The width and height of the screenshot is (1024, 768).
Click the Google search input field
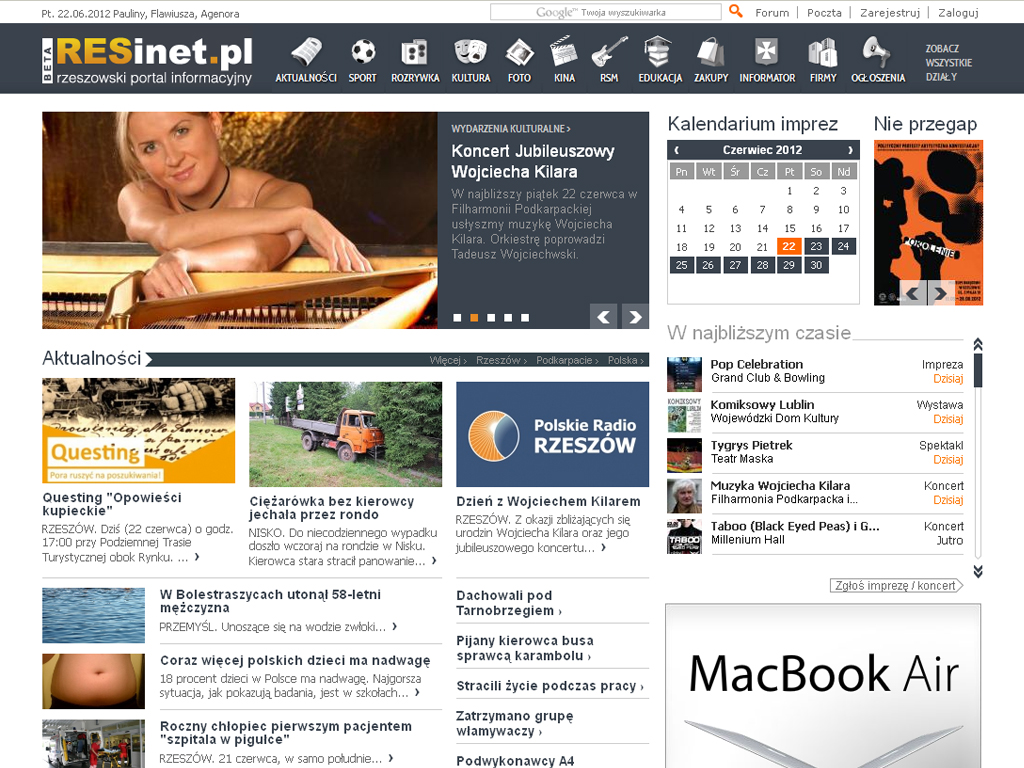pos(605,13)
